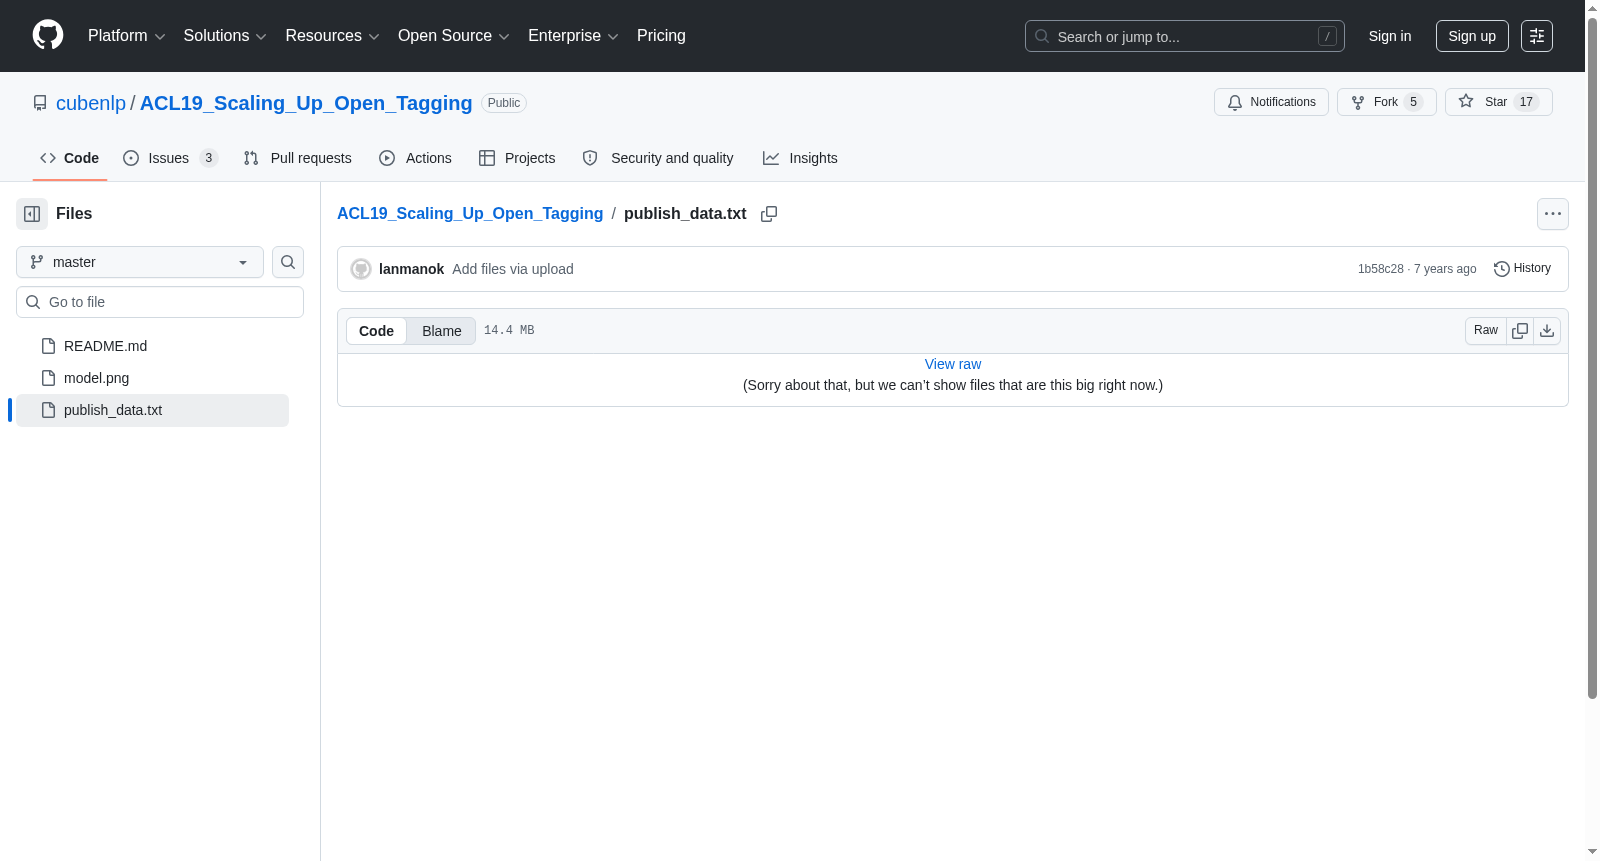Expand the Resources menu
Viewport: 1600px width, 861px height.
pyautogui.click(x=332, y=36)
